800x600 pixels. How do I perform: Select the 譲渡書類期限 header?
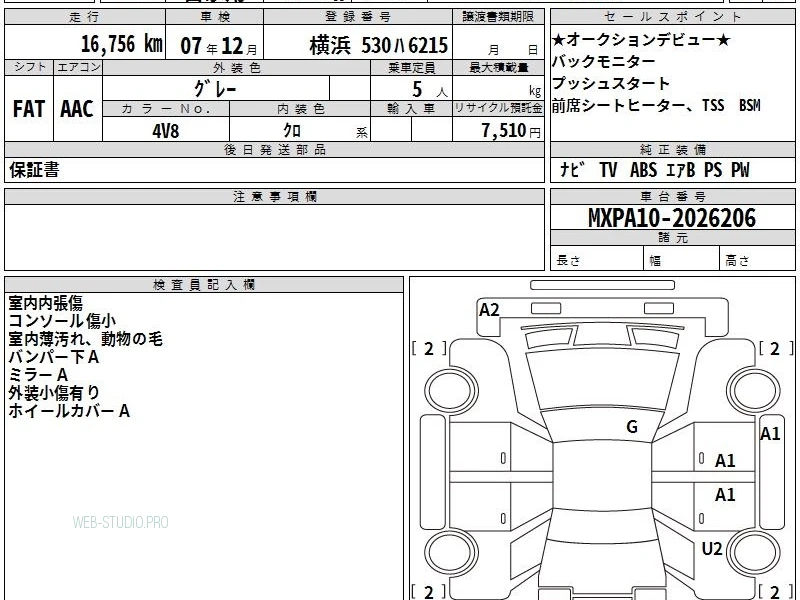[498, 17]
